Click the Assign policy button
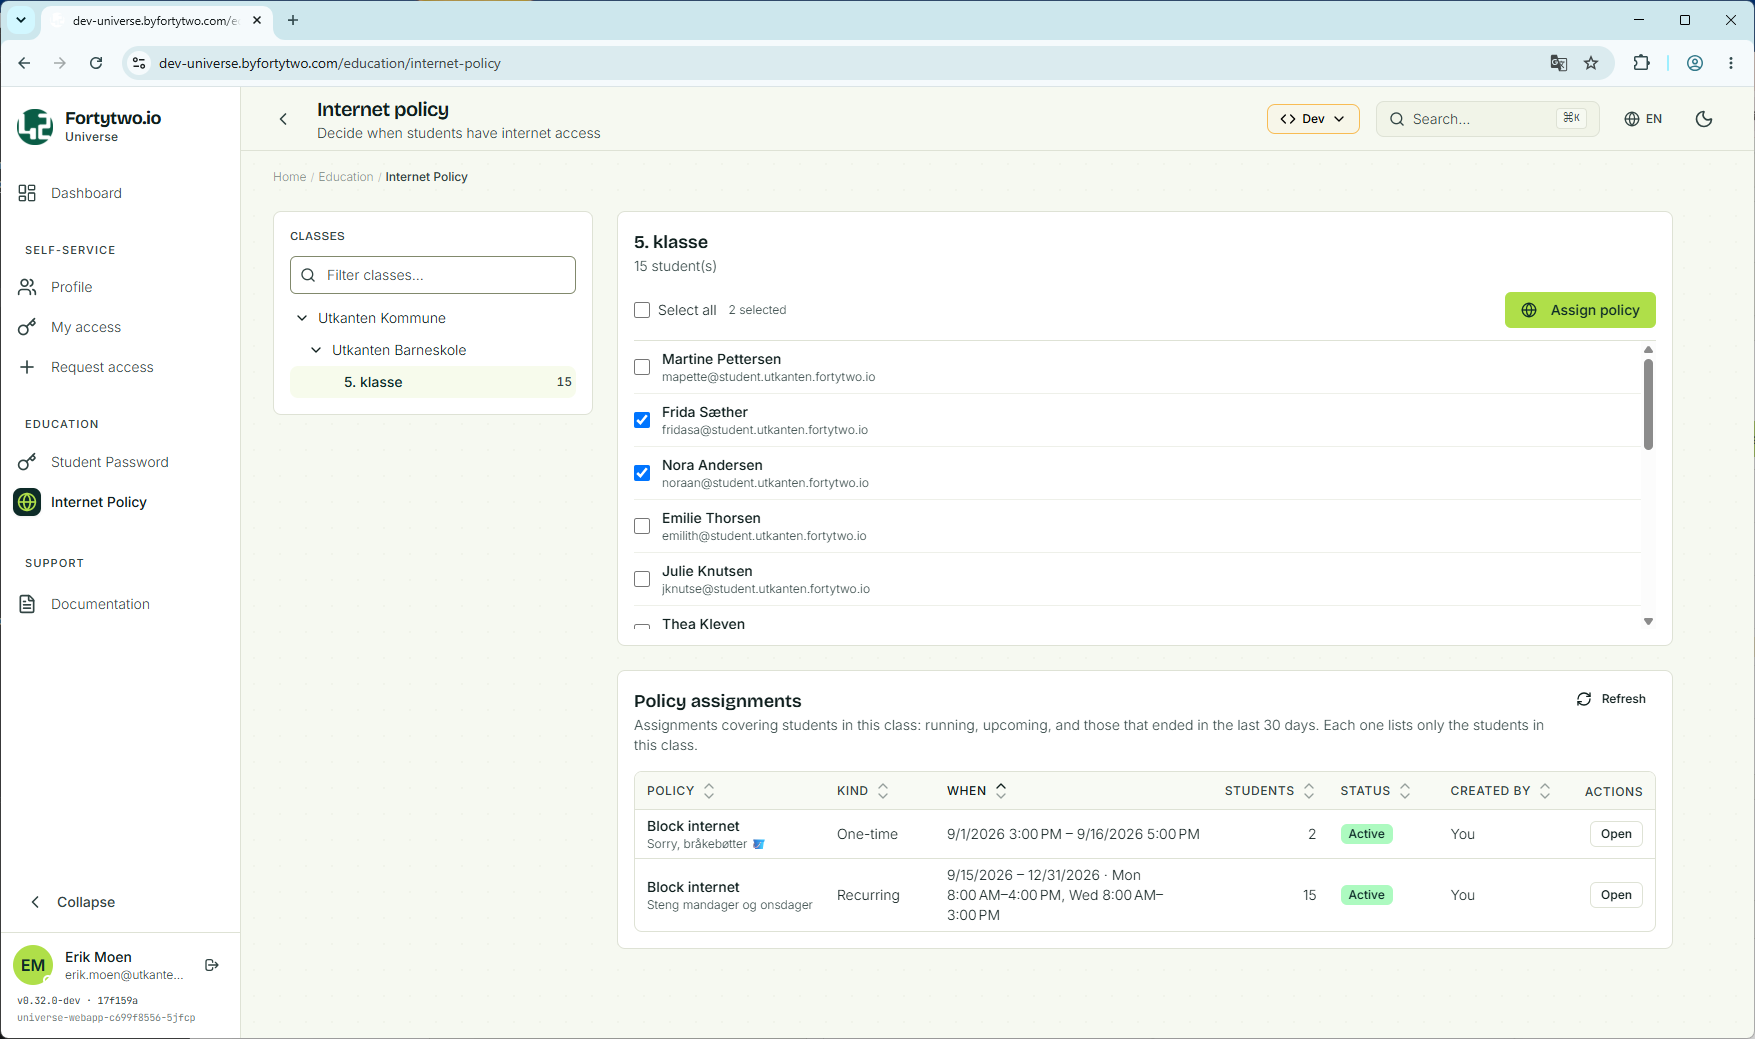Screen dimensions: 1755x1039 (1580, 310)
